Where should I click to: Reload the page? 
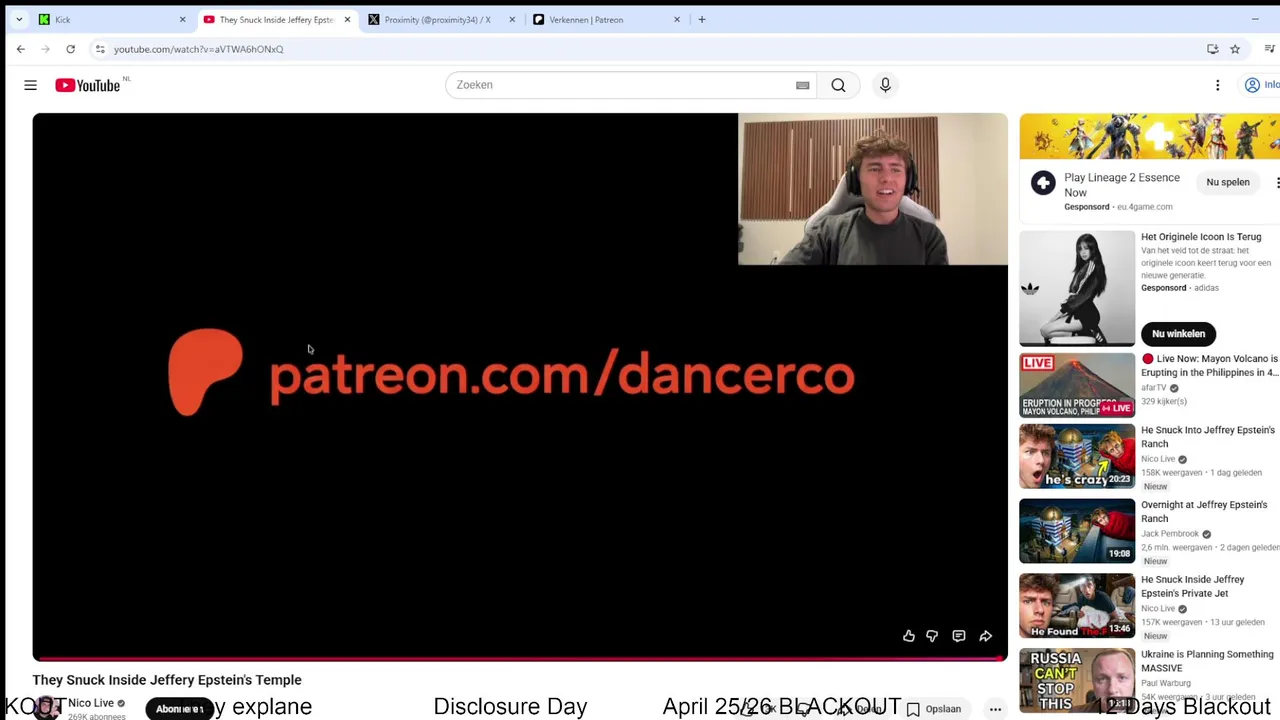(70, 49)
